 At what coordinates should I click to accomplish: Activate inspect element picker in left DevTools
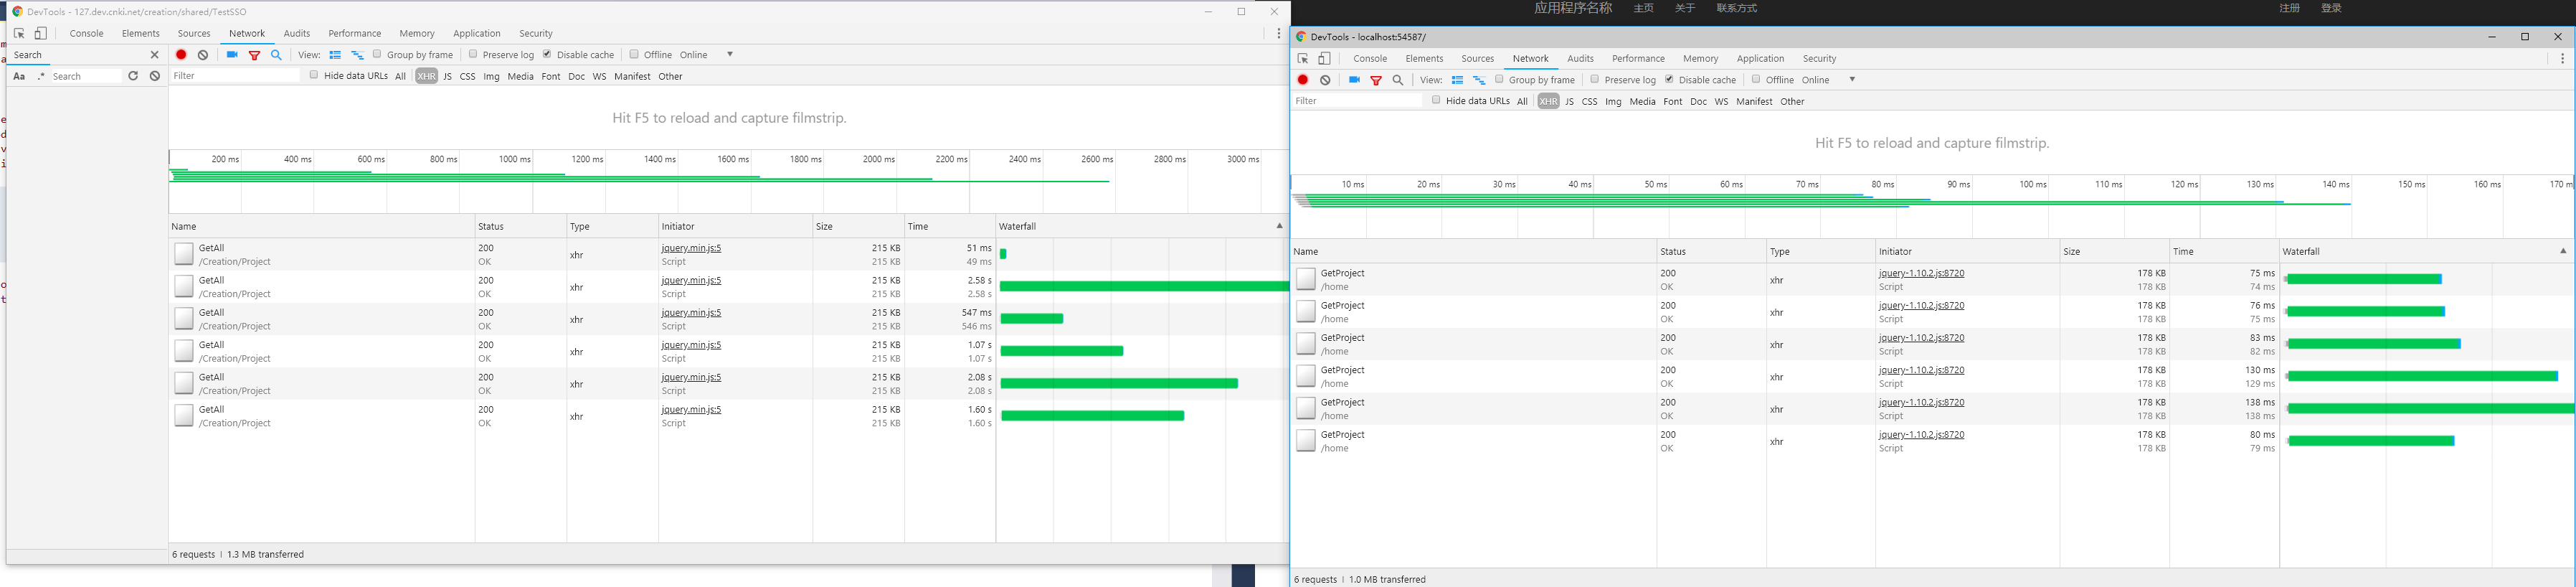click(19, 33)
